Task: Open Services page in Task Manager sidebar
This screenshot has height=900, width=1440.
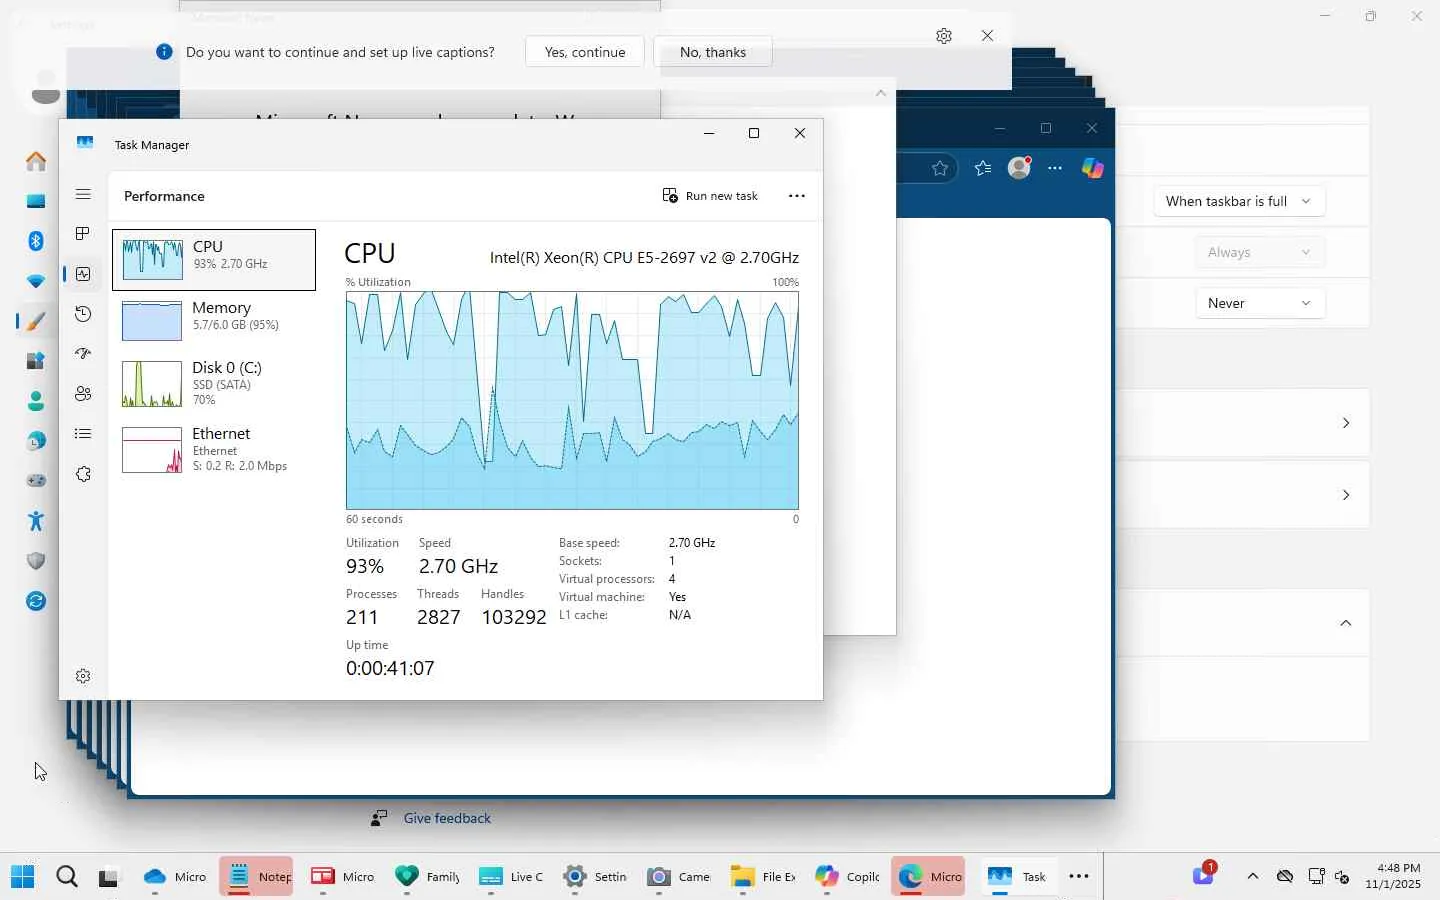Action: coord(83,474)
